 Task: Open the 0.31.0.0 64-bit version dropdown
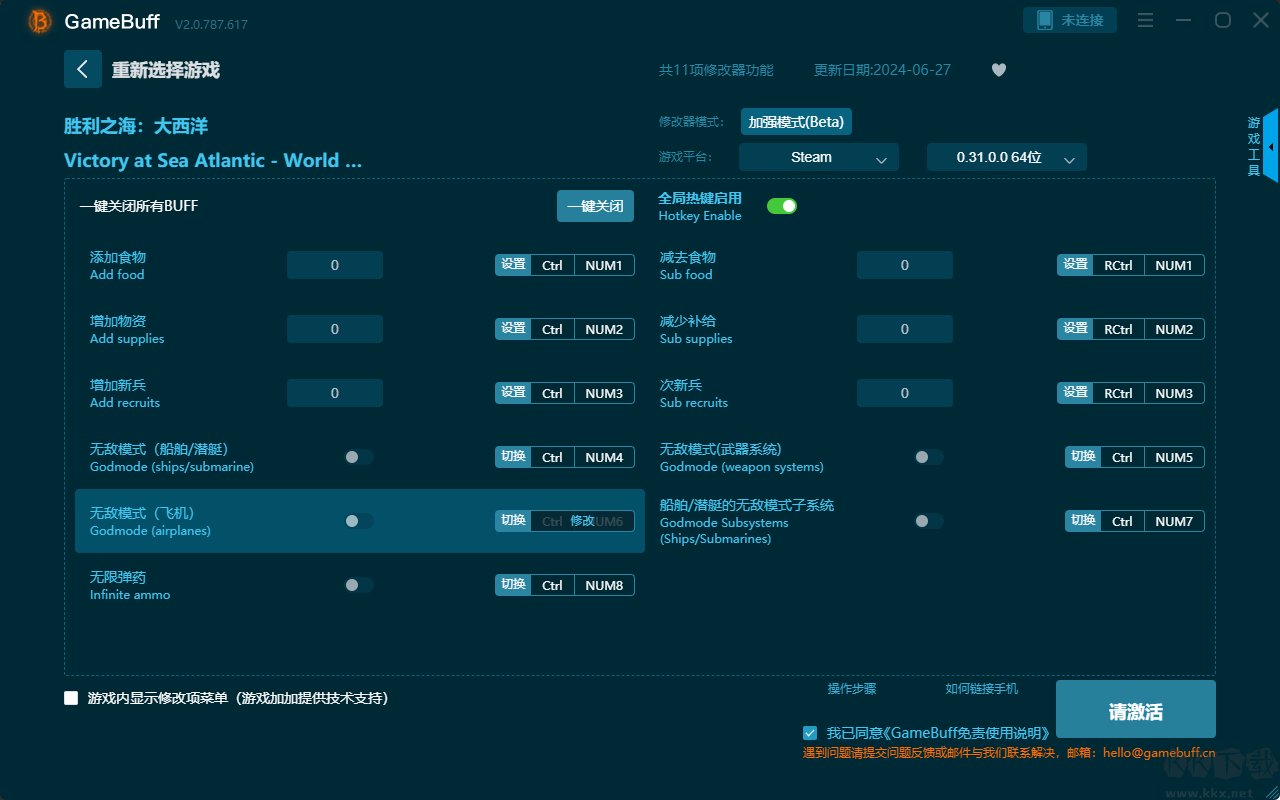click(1006, 157)
